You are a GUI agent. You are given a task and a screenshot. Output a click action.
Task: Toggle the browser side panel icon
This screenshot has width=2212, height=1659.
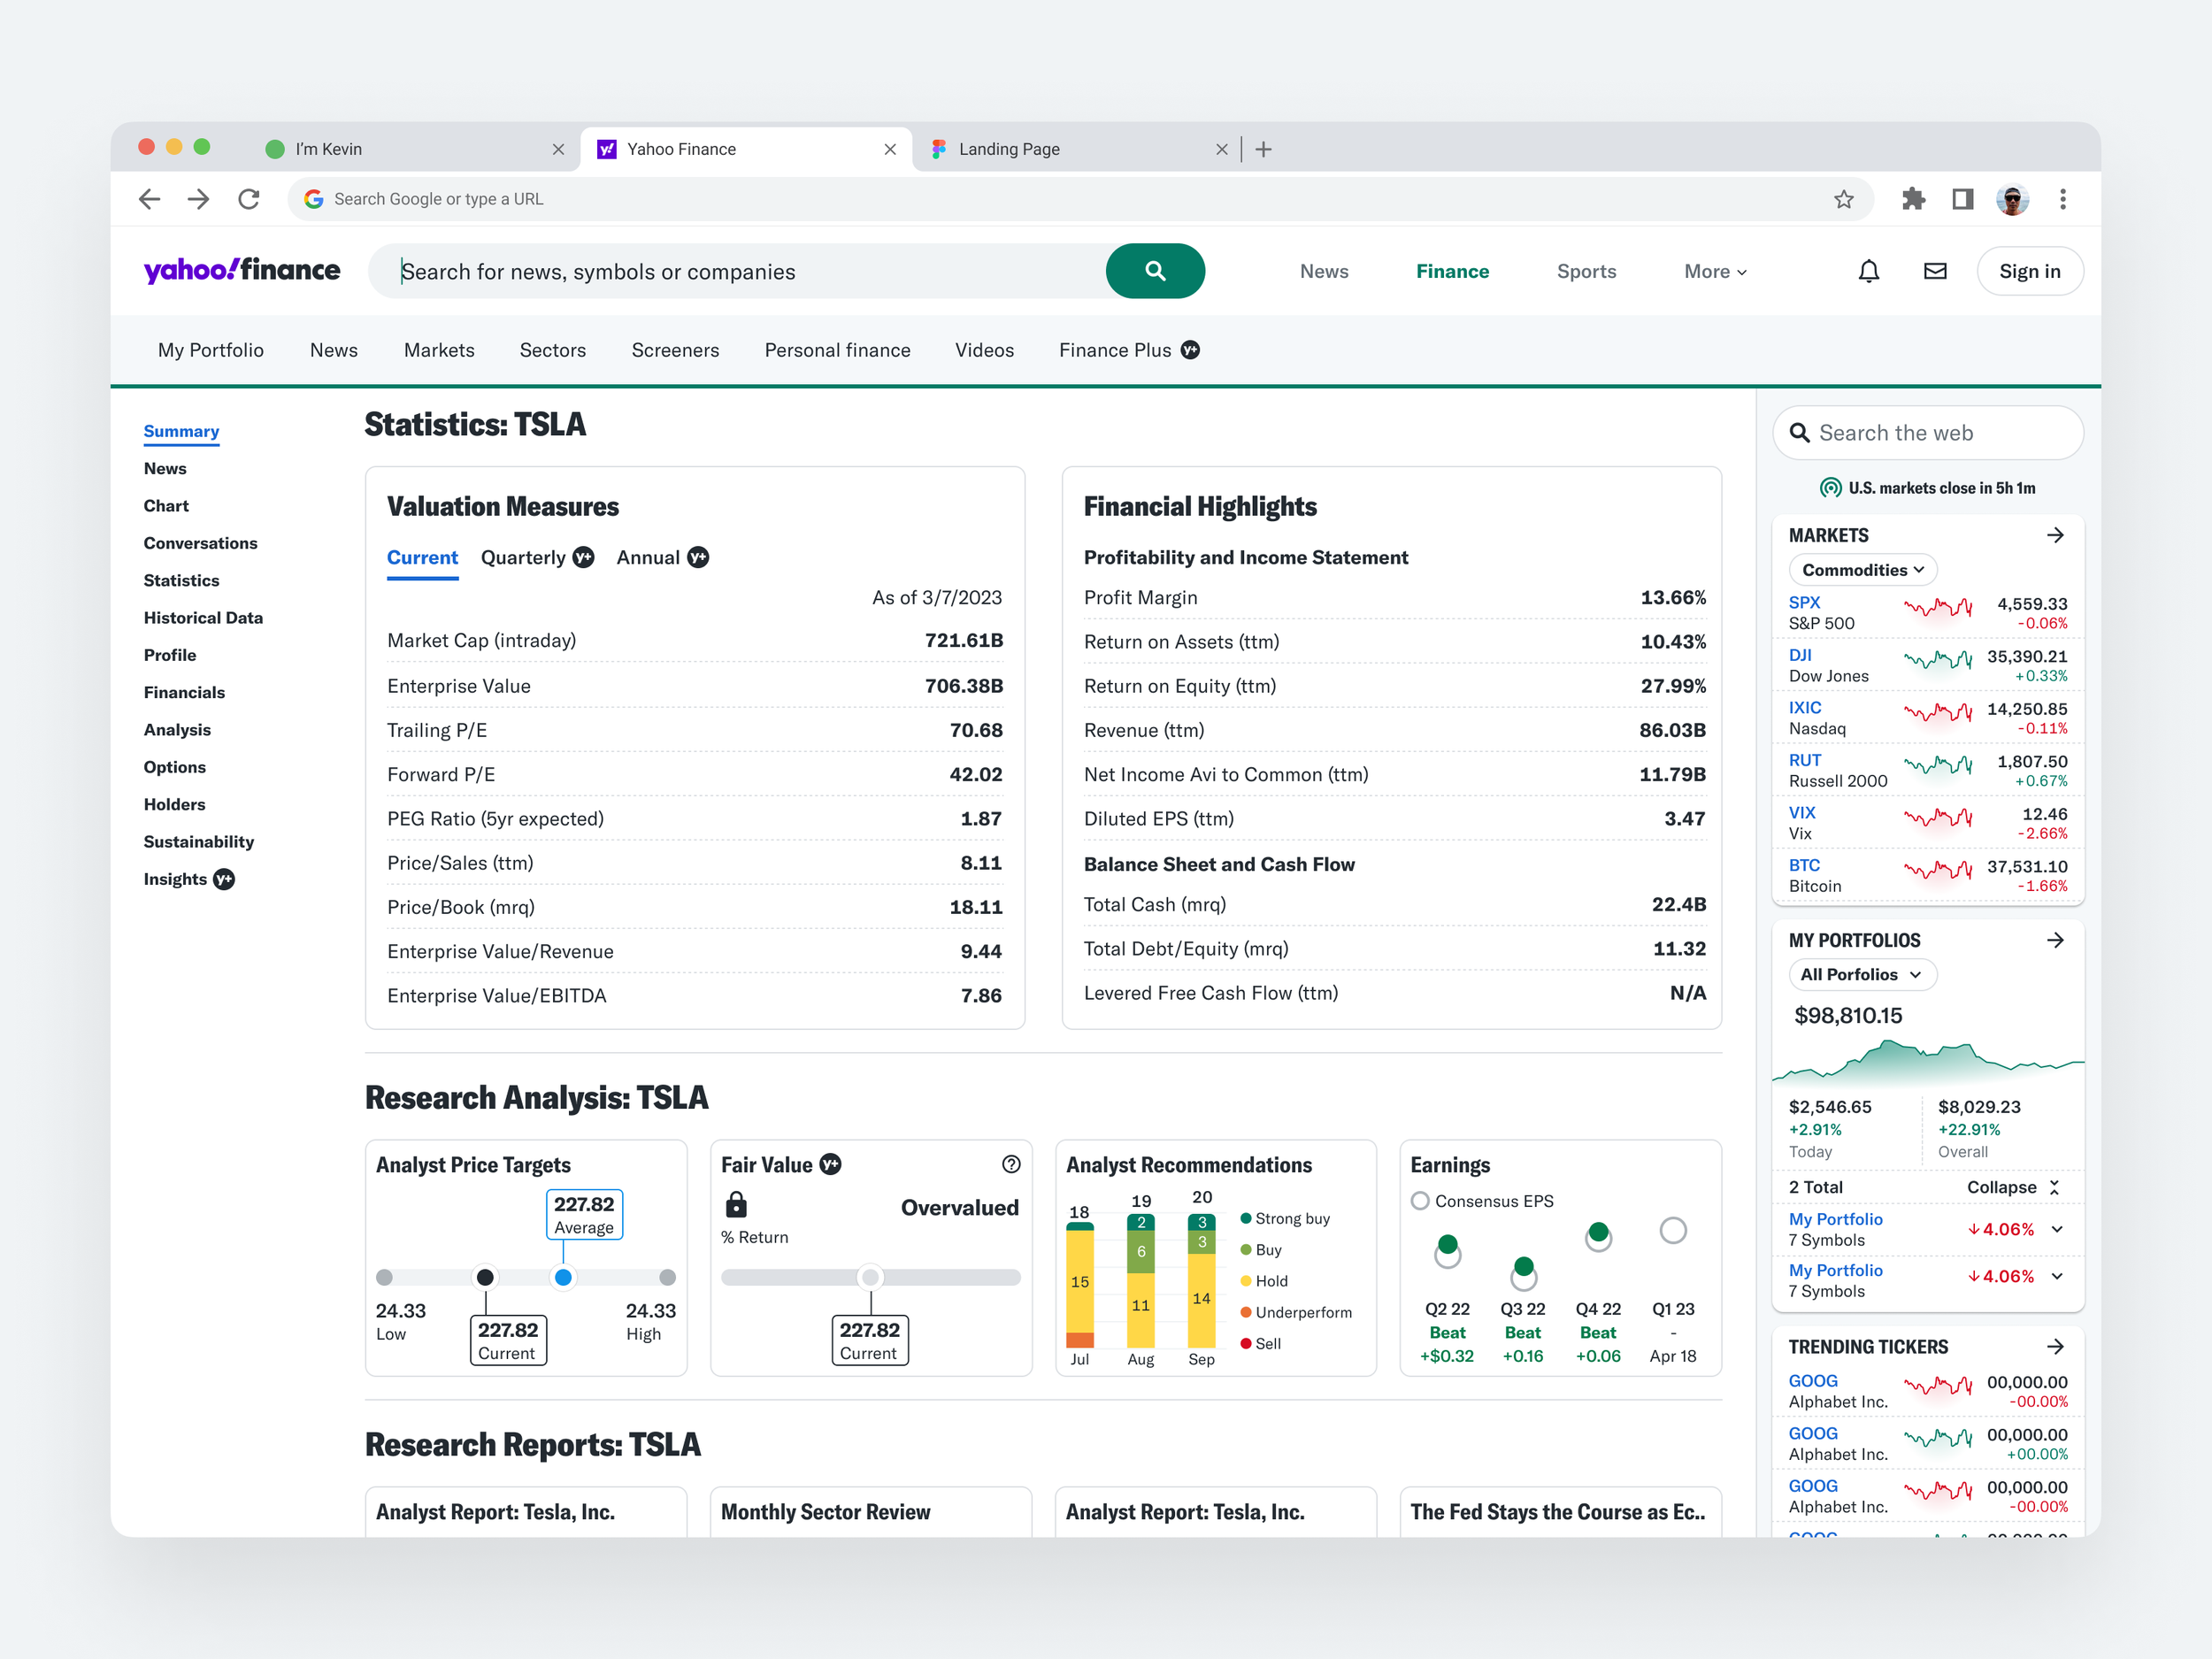(1962, 199)
